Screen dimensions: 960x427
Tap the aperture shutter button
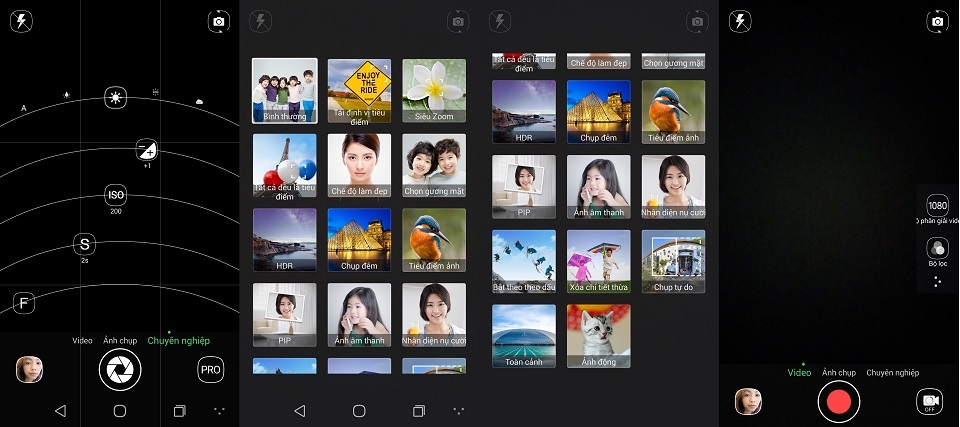click(x=120, y=370)
